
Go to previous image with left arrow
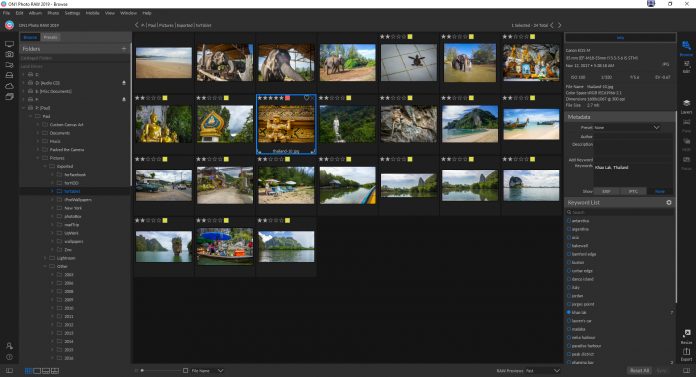point(552,25)
